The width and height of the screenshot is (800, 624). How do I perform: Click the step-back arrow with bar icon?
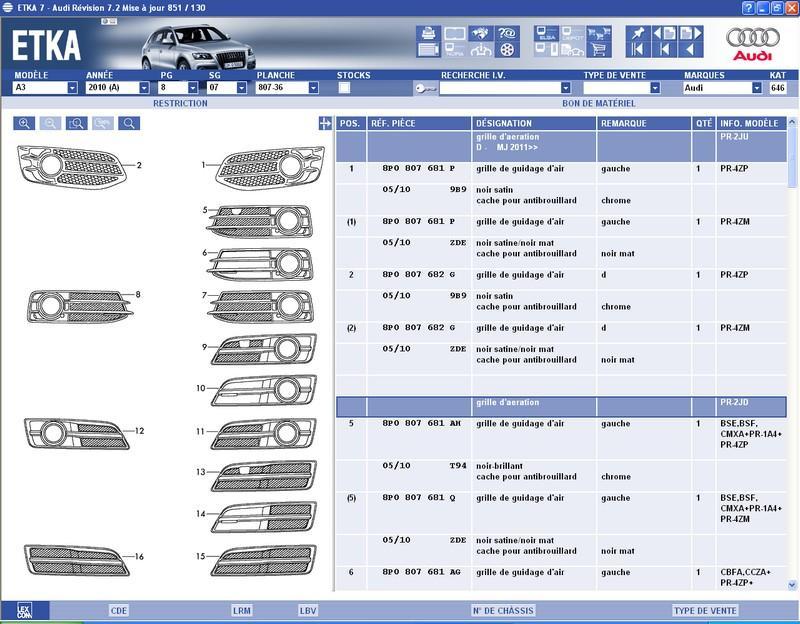664,49
